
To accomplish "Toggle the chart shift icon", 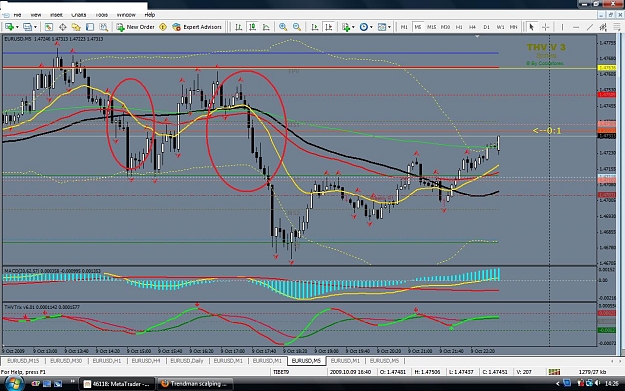I will (x=329, y=27).
